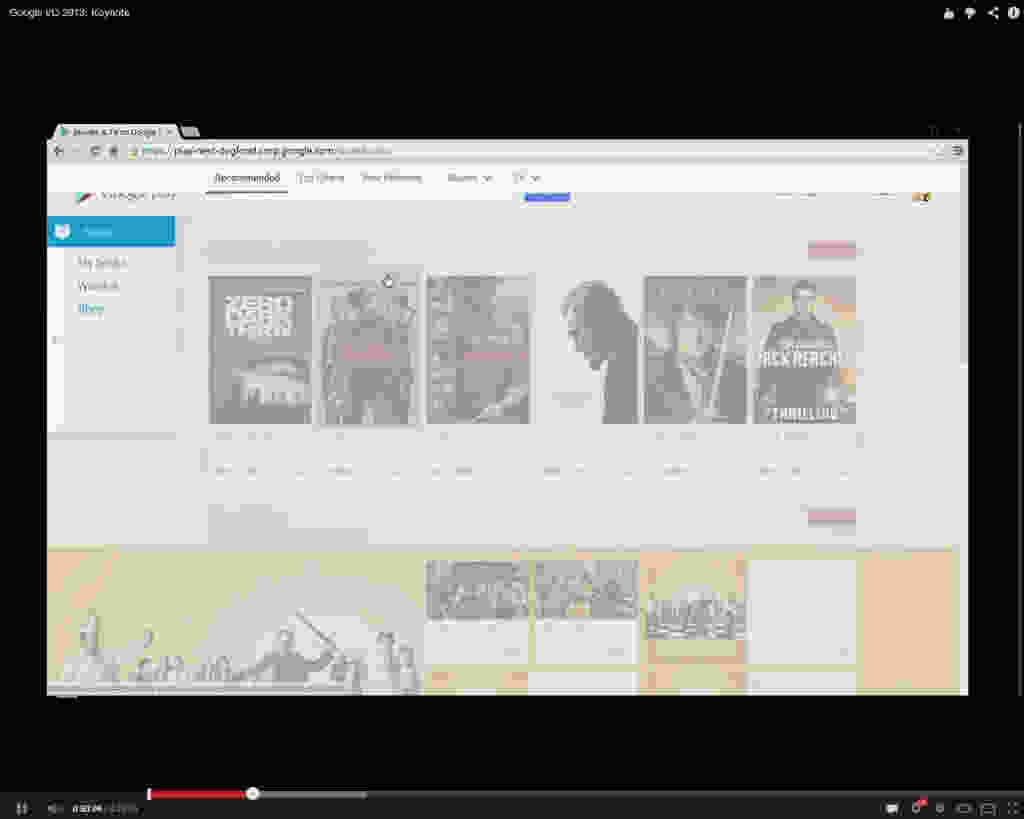The width and height of the screenshot is (1024, 819).
Task: Enter full screen from player controls
Action: [1014, 809]
